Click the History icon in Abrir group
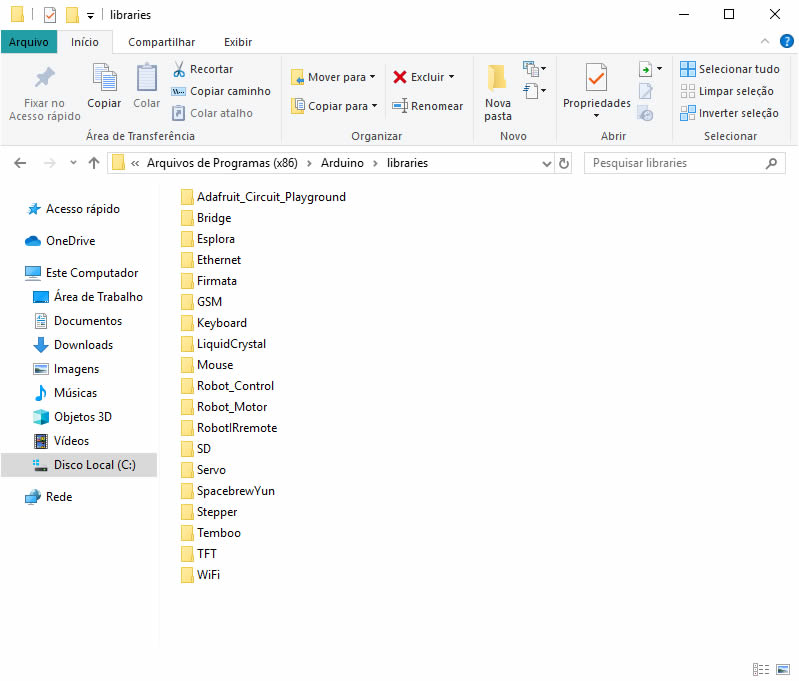This screenshot has height=681, width=799. click(x=646, y=114)
